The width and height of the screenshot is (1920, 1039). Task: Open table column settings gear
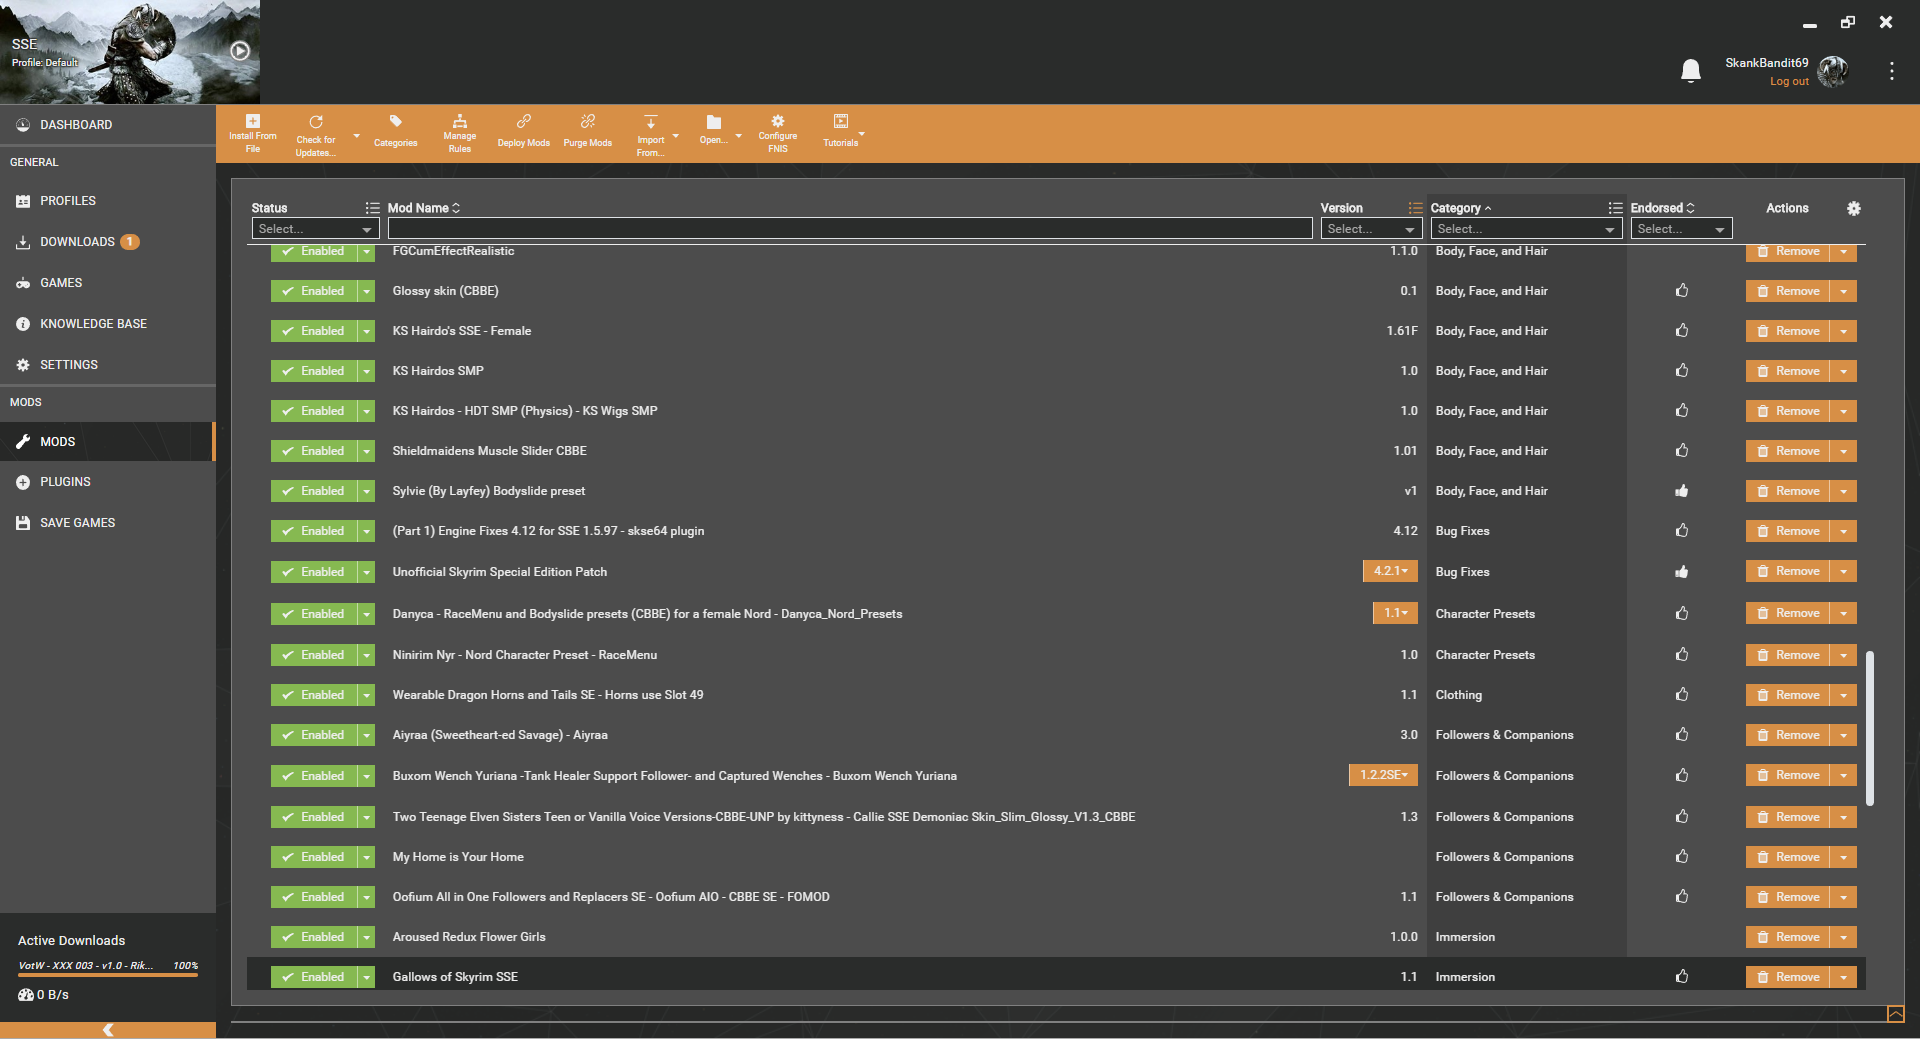coord(1854,208)
